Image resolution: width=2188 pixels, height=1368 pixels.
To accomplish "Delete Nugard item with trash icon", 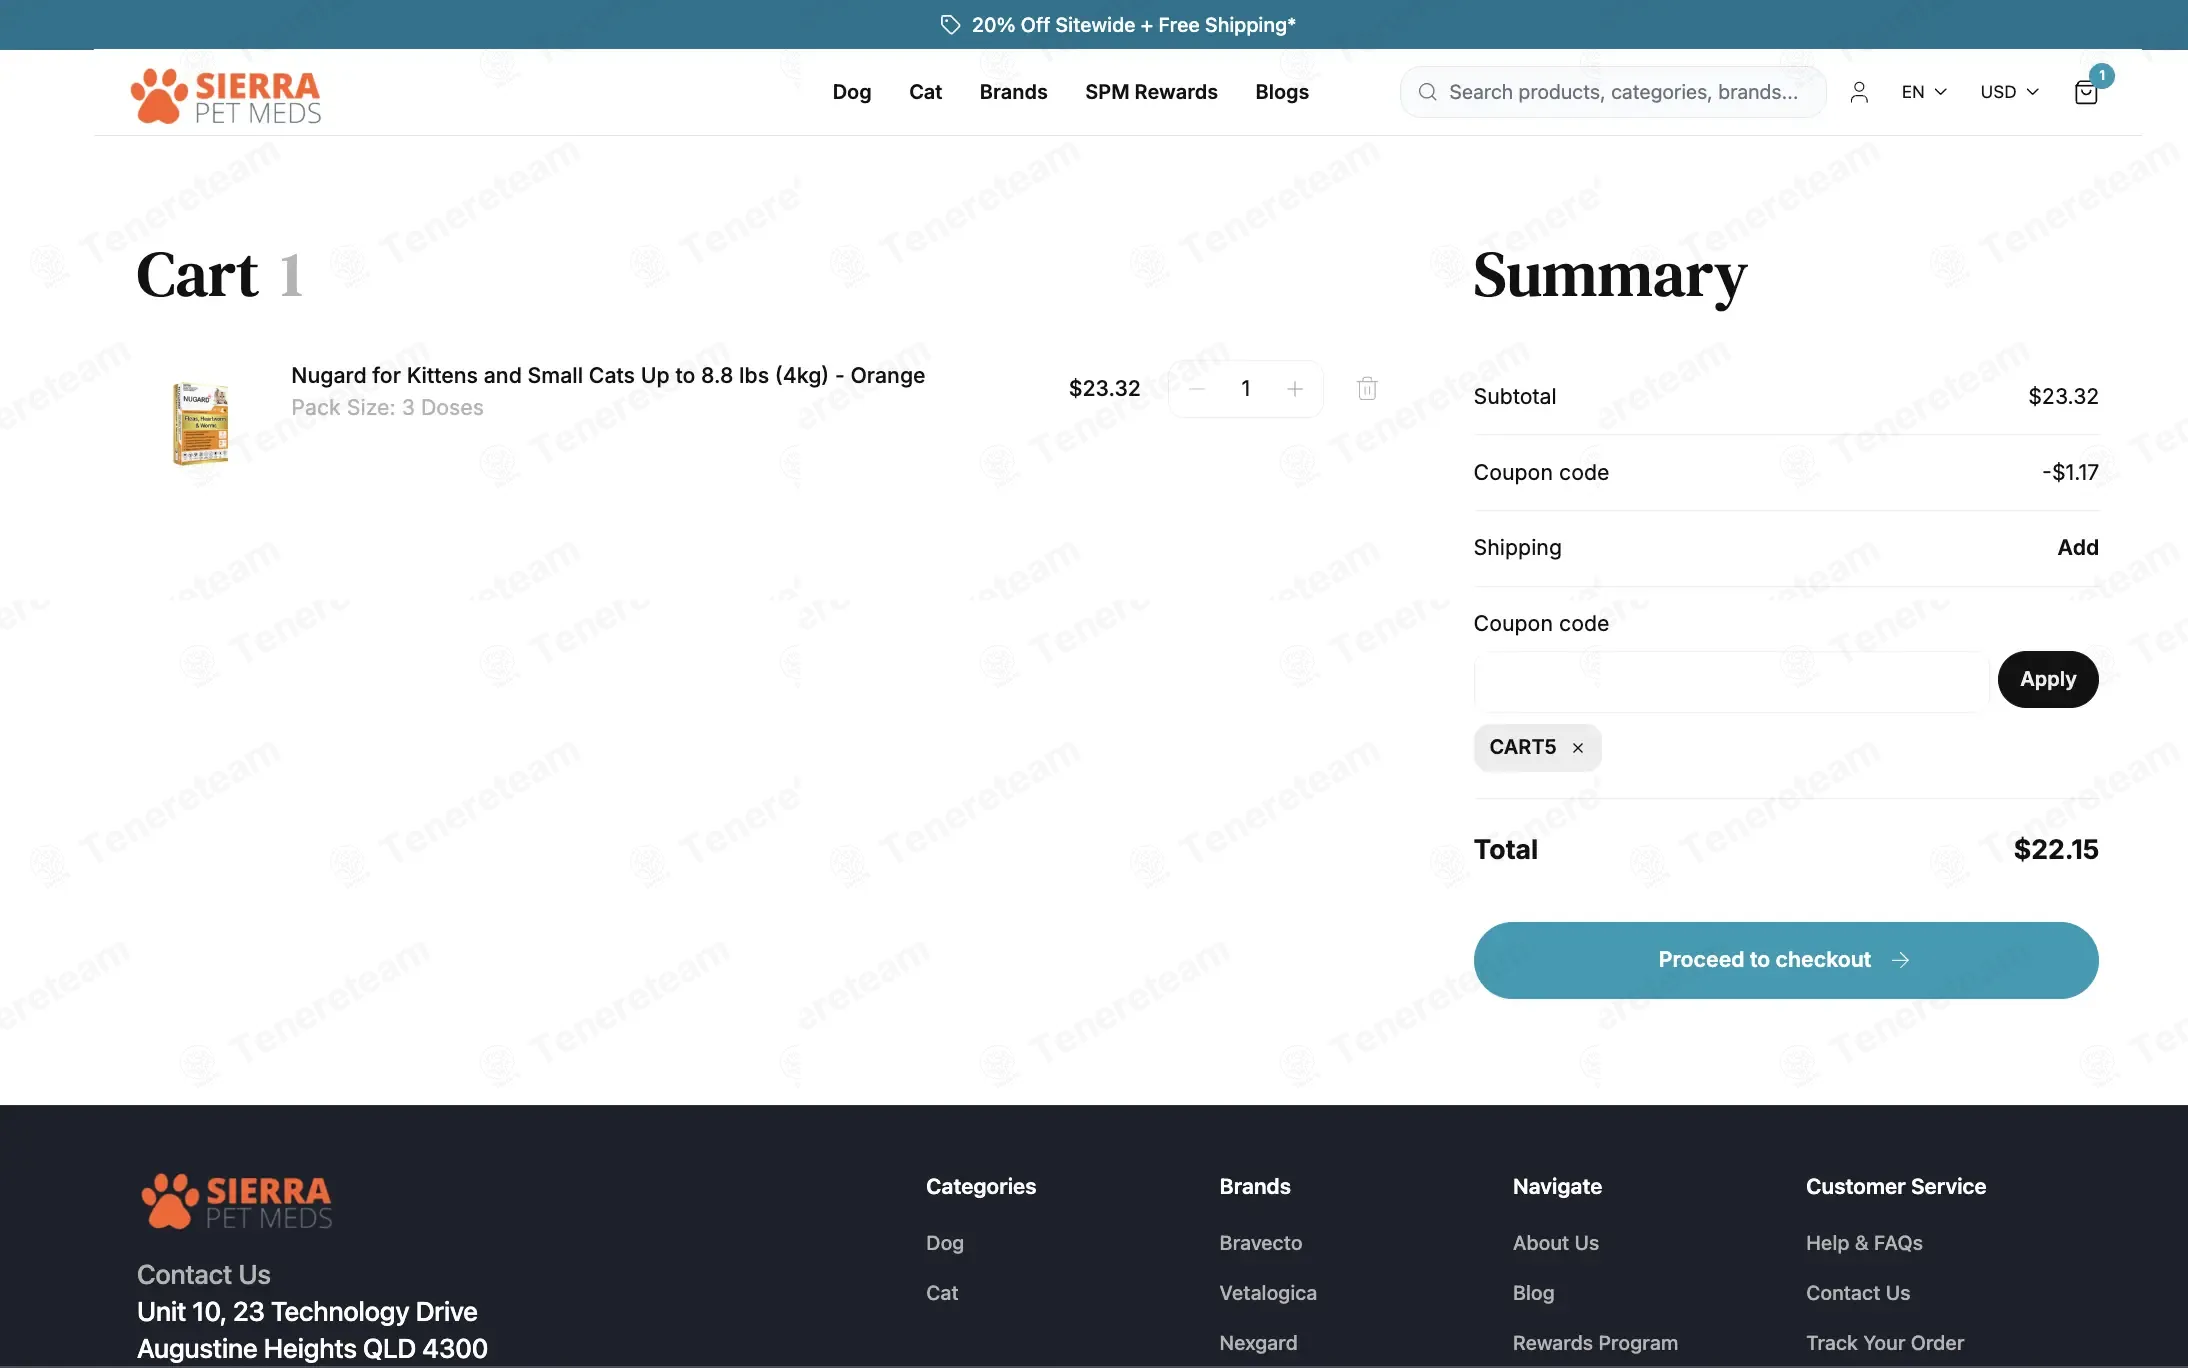I will click(1367, 388).
